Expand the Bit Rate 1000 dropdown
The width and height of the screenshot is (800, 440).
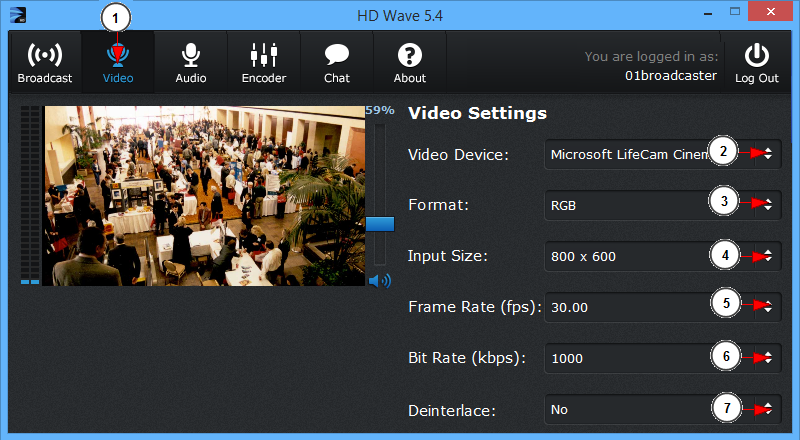[663, 358]
